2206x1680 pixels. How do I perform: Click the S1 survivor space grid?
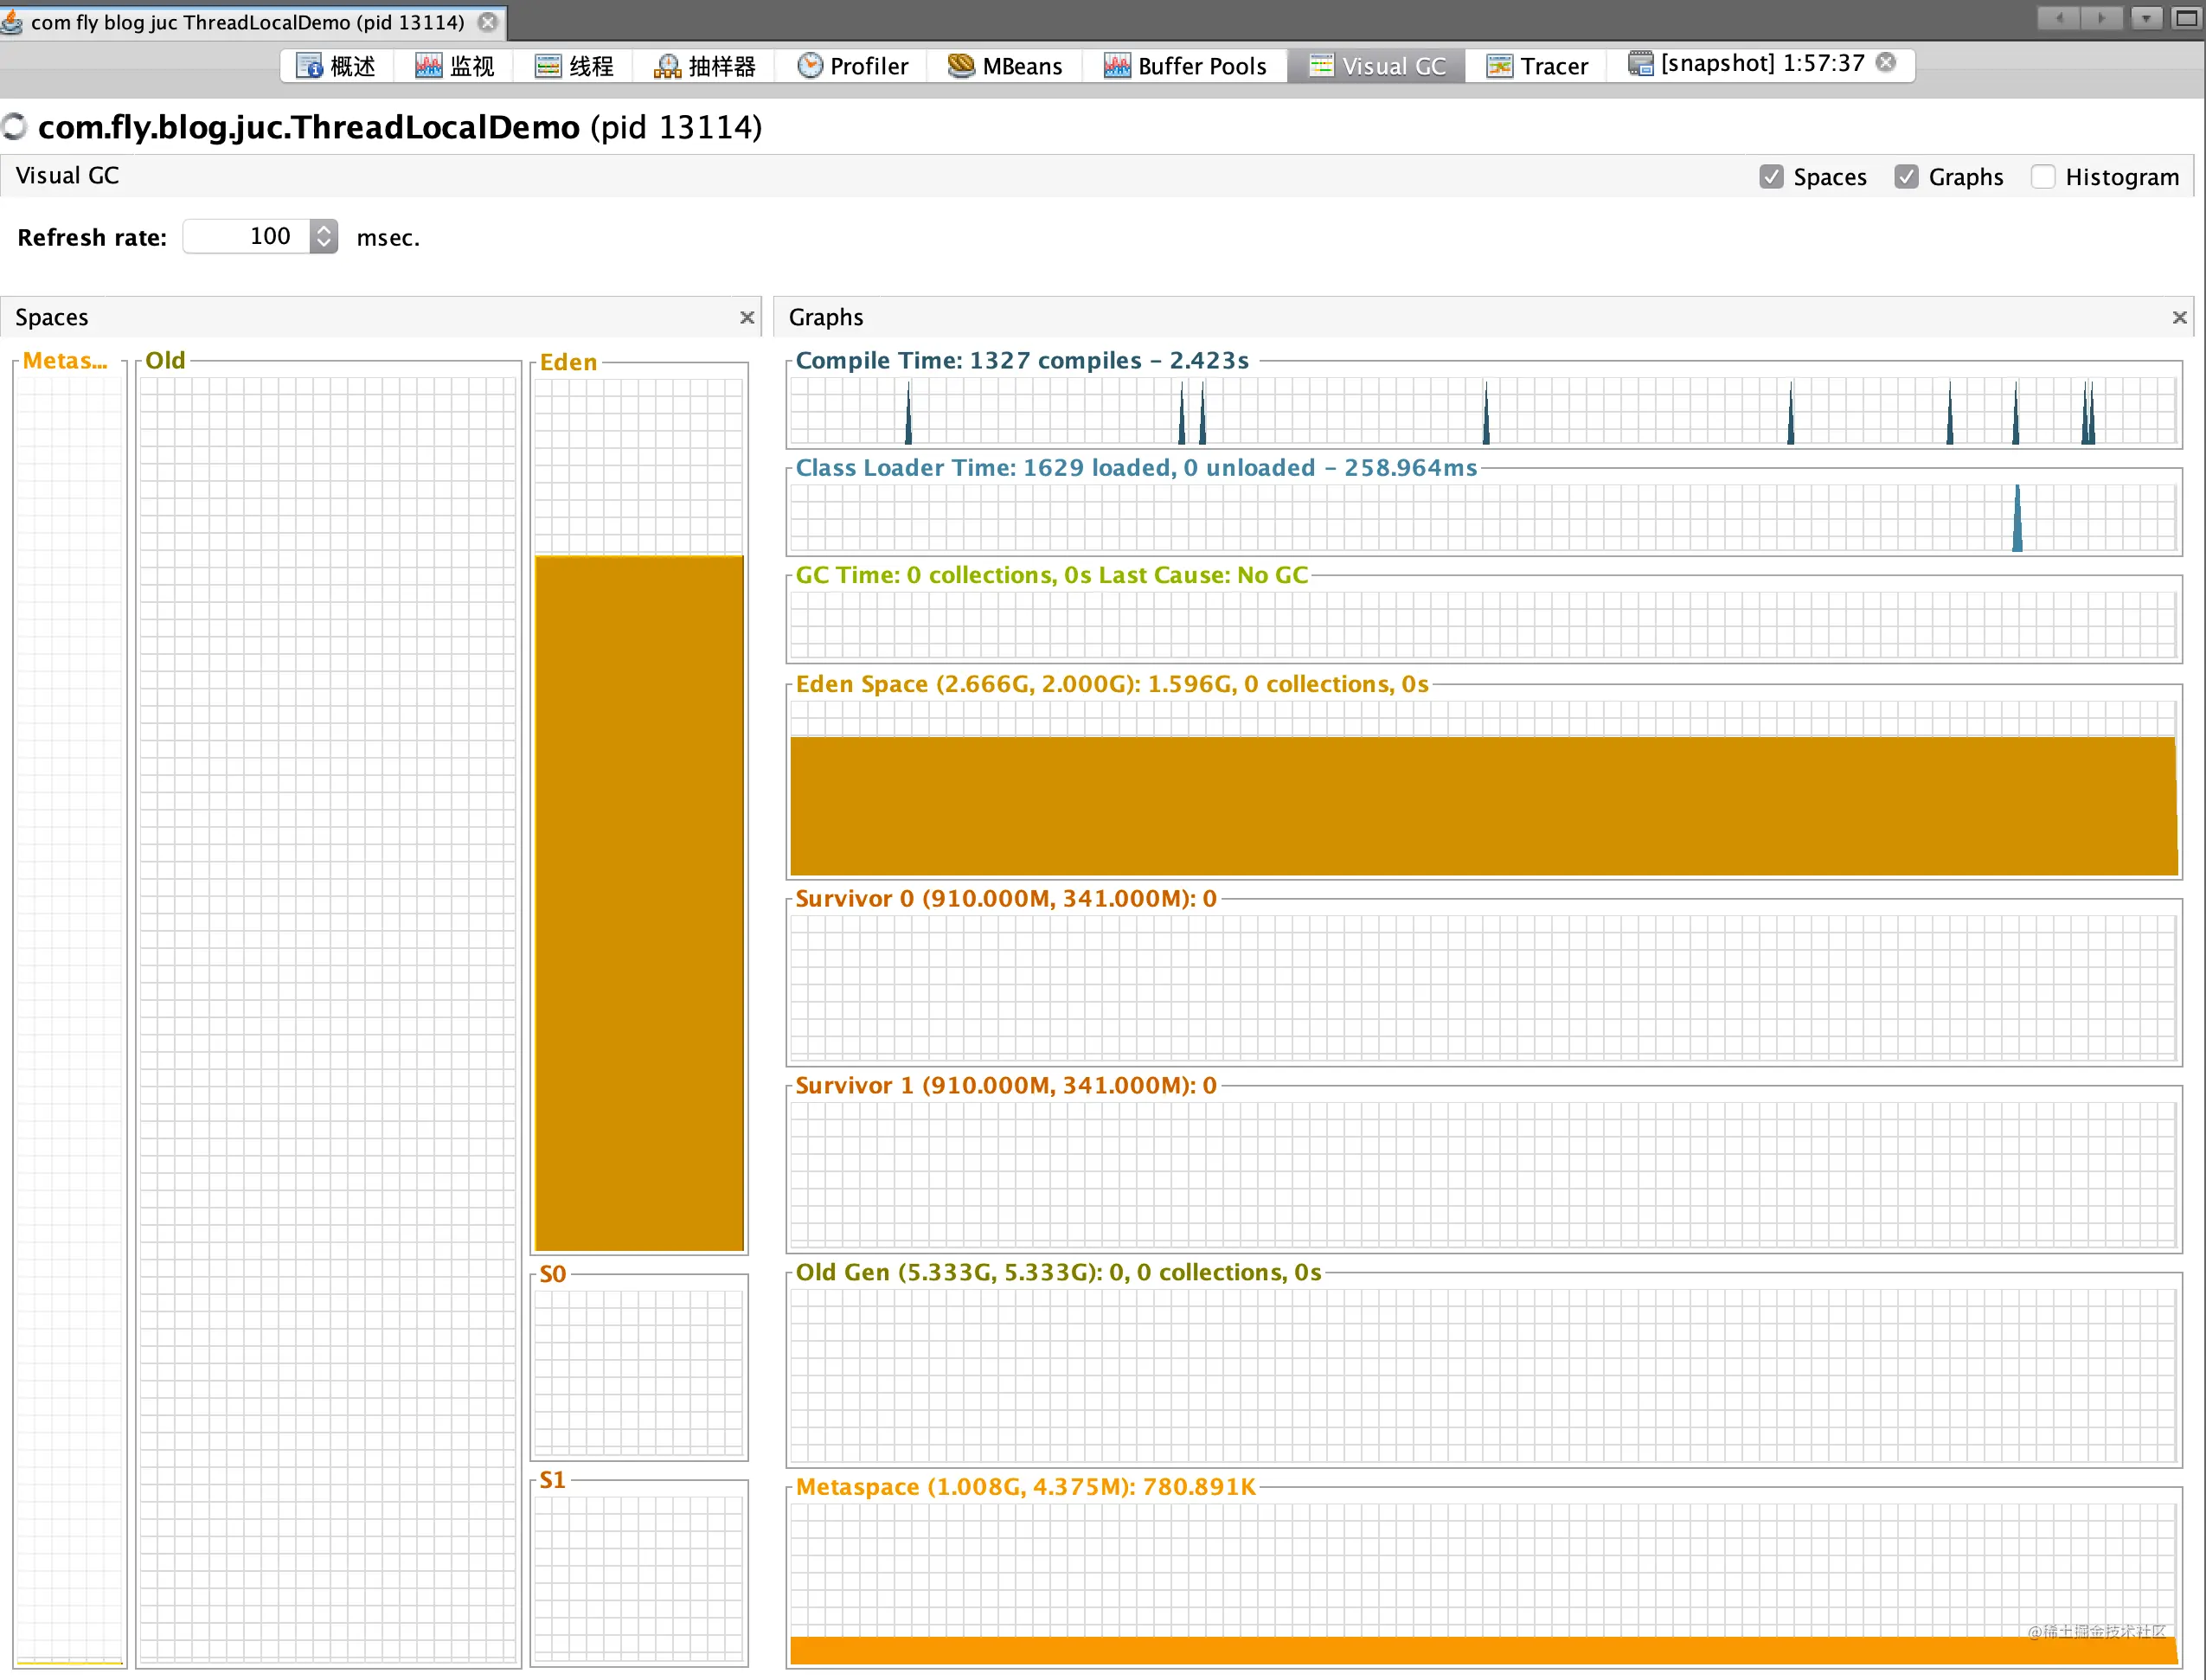click(639, 1578)
